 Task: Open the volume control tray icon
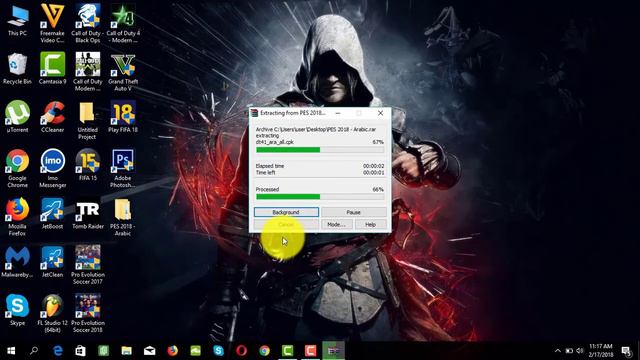click(580, 351)
